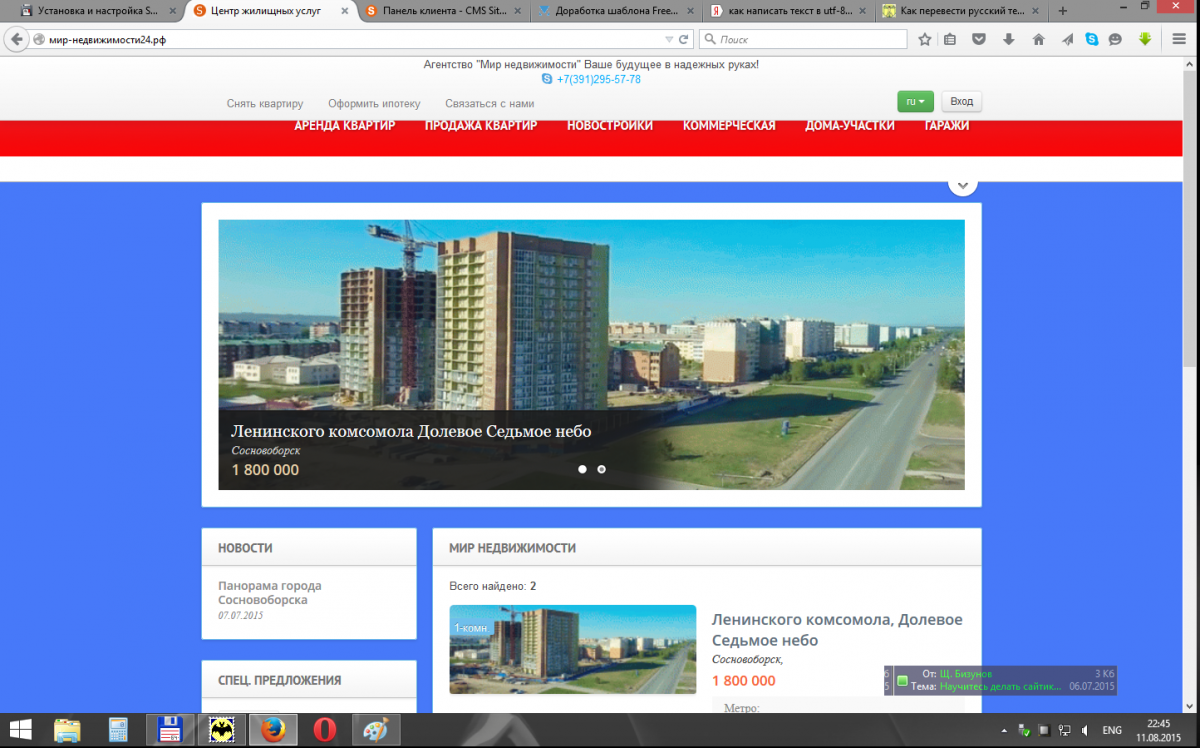The width and height of the screenshot is (1200, 748).
Task: Open the 'Новостройки' menu item
Action: [610, 126]
